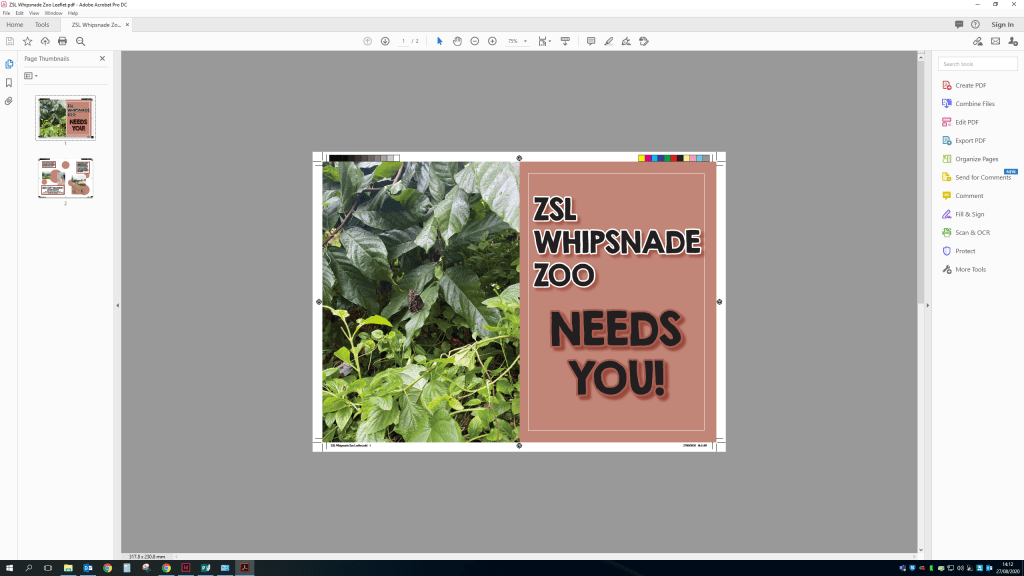Bookmark file with the star icon
The image size is (1024, 576).
(27, 41)
